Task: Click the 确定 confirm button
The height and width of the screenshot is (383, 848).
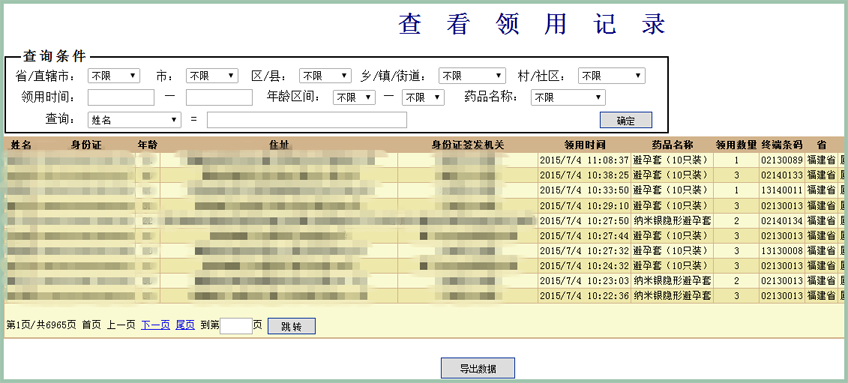Action: (626, 120)
